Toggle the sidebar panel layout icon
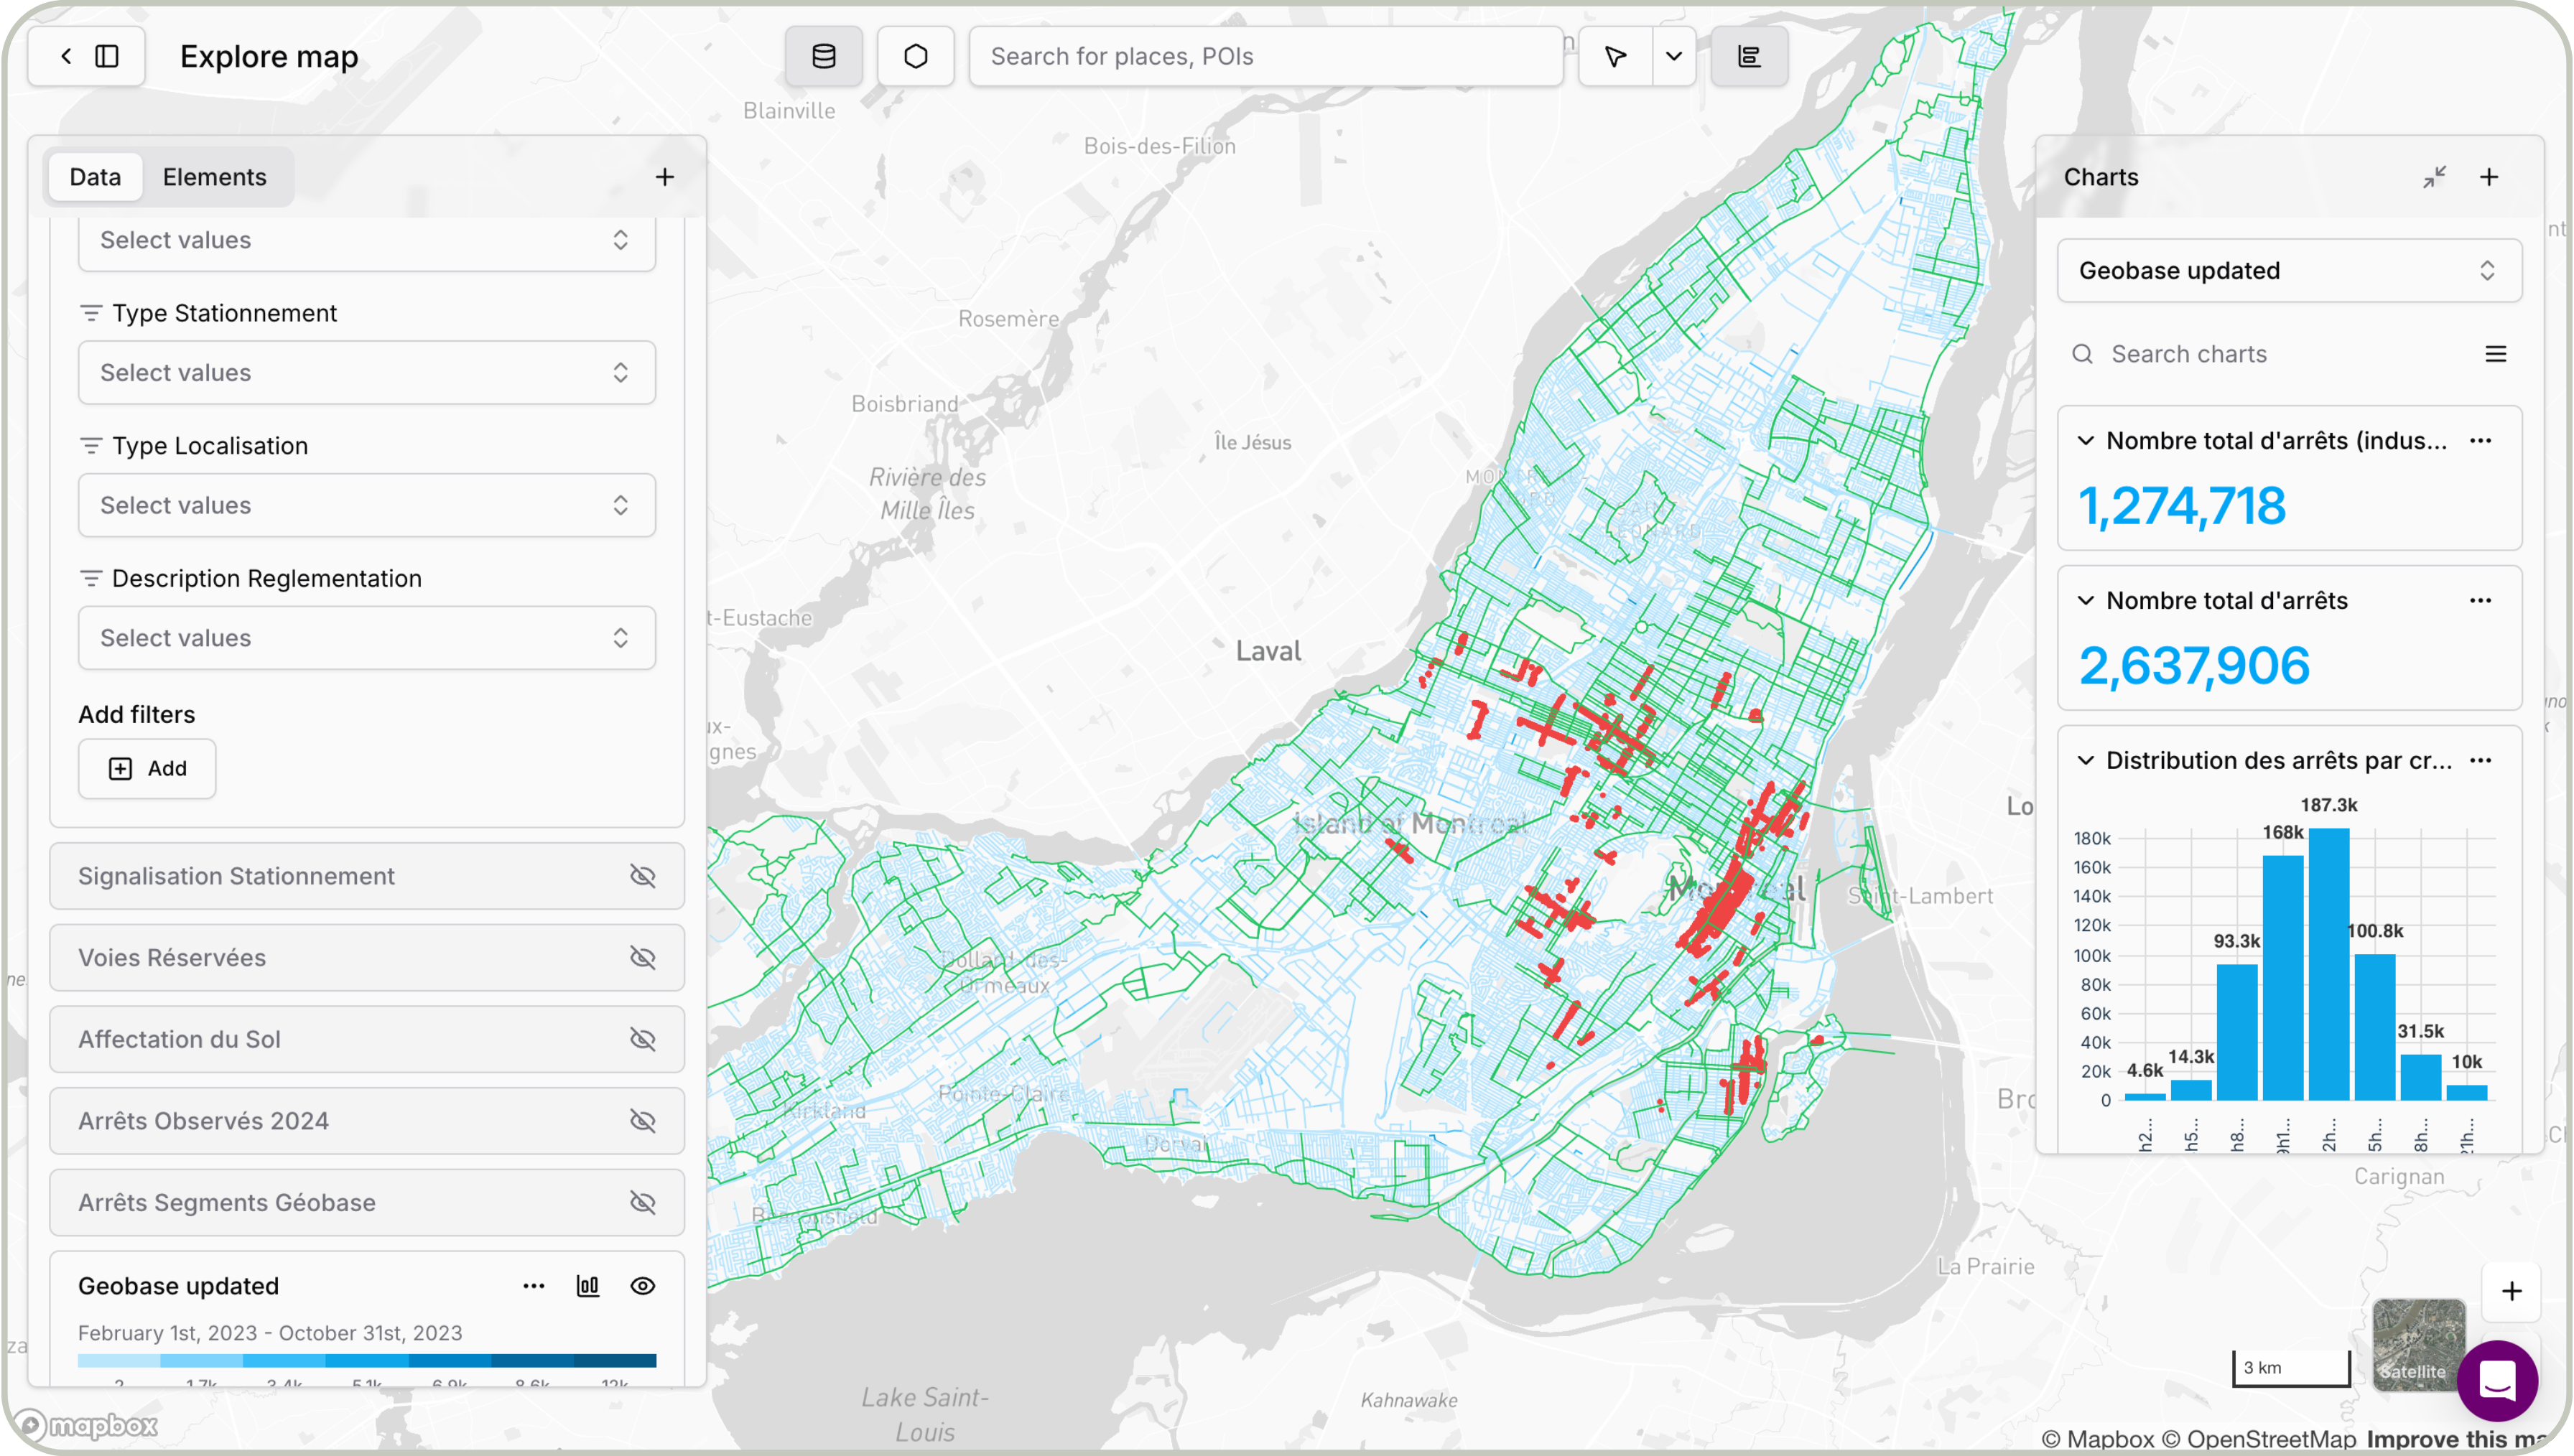The height and width of the screenshot is (1456, 2574). (x=107, y=57)
